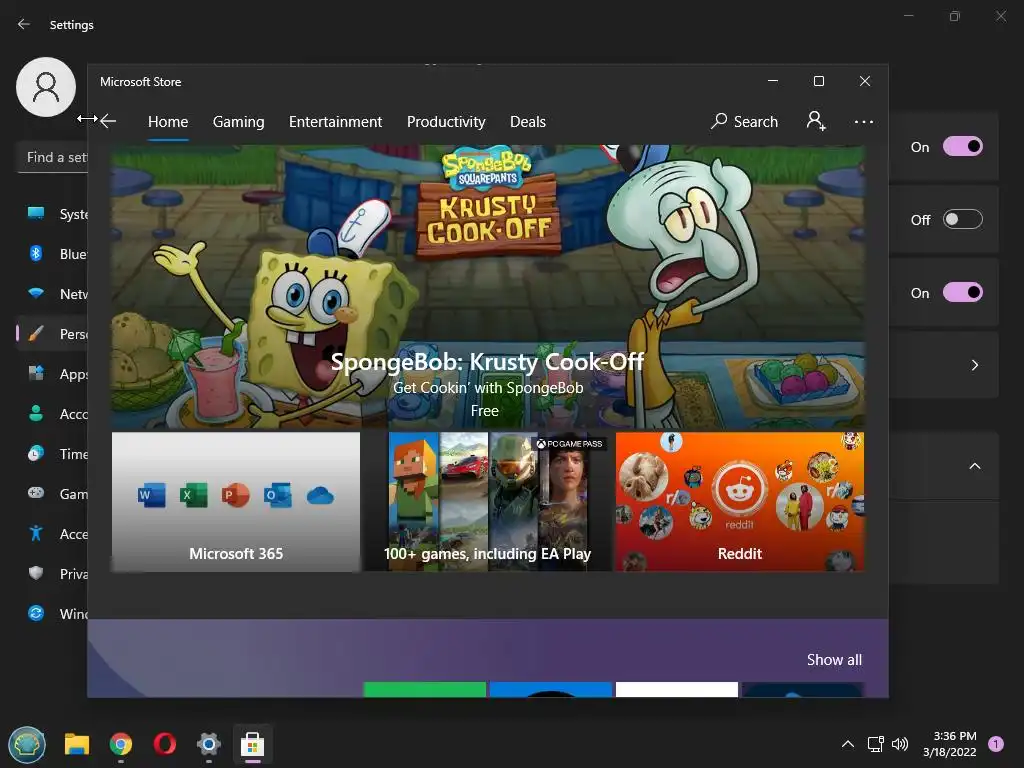The image size is (1024, 768).
Task: Click the Show all link
Action: pyautogui.click(x=834, y=660)
